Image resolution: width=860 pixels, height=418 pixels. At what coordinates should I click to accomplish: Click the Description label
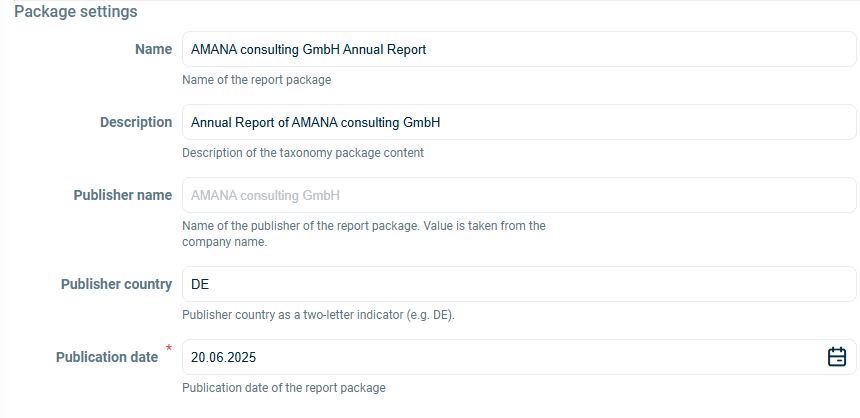click(136, 122)
